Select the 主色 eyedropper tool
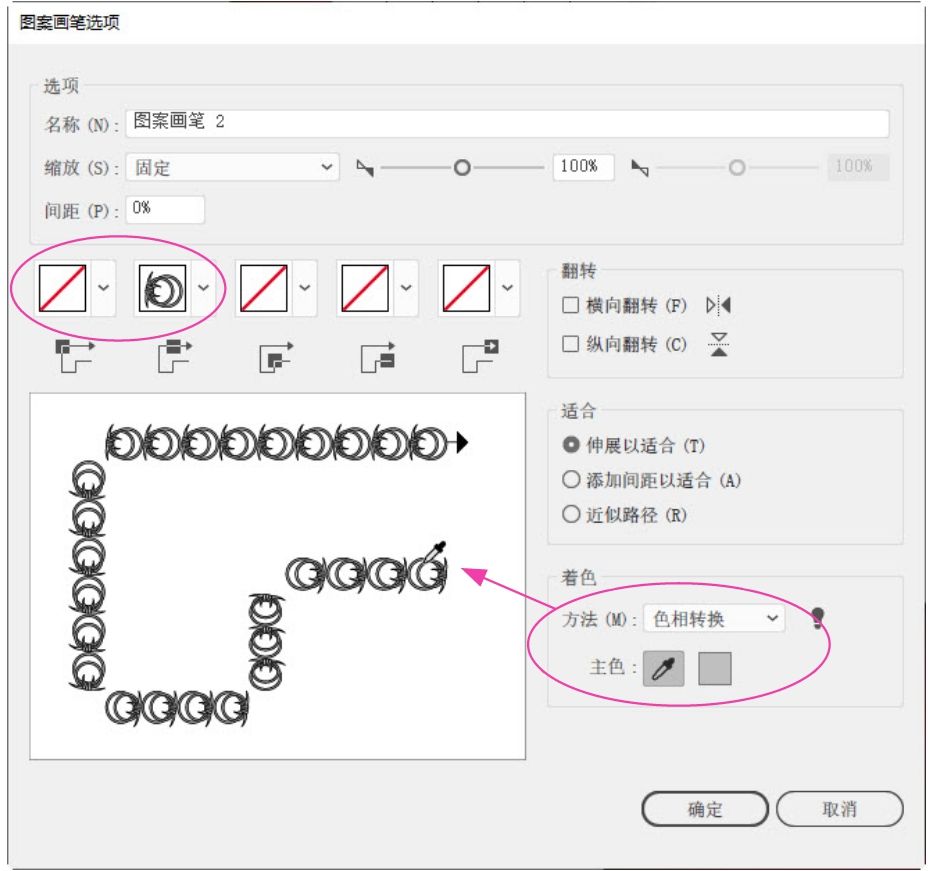 click(x=663, y=669)
